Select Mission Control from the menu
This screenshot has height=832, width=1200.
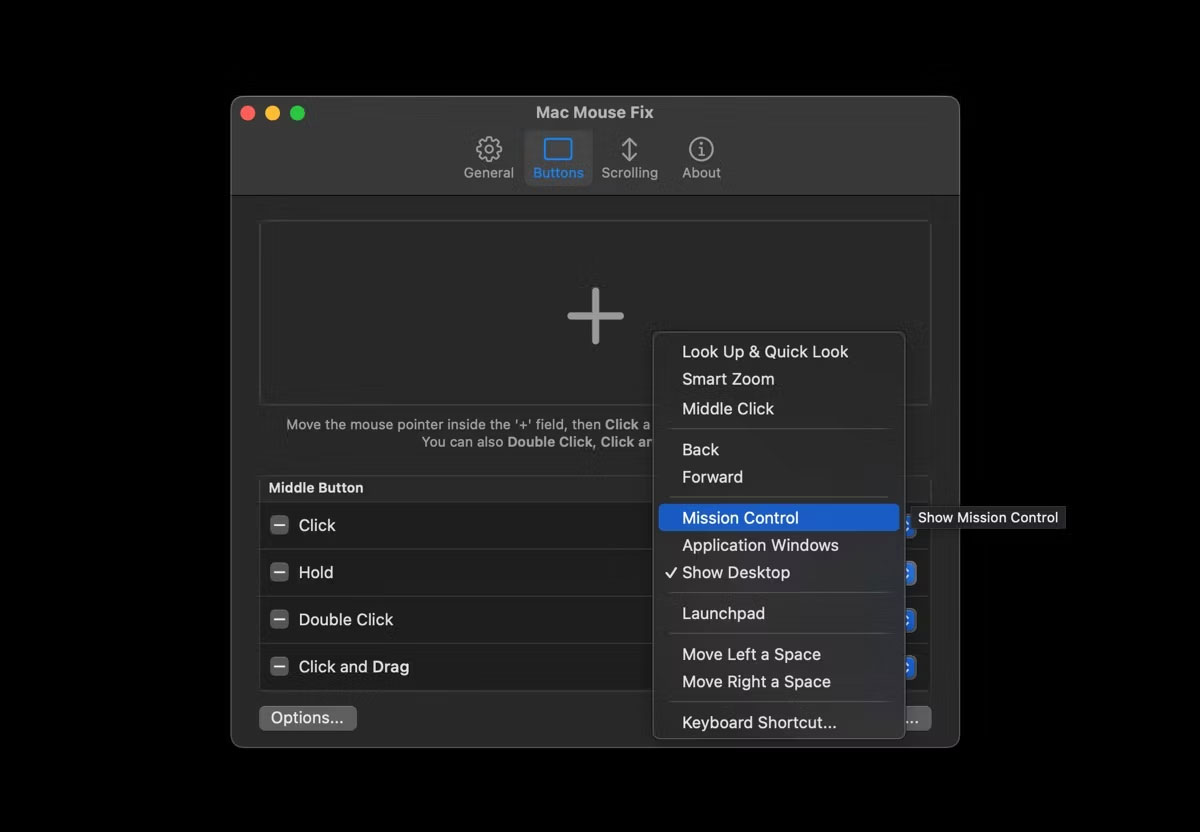click(740, 517)
